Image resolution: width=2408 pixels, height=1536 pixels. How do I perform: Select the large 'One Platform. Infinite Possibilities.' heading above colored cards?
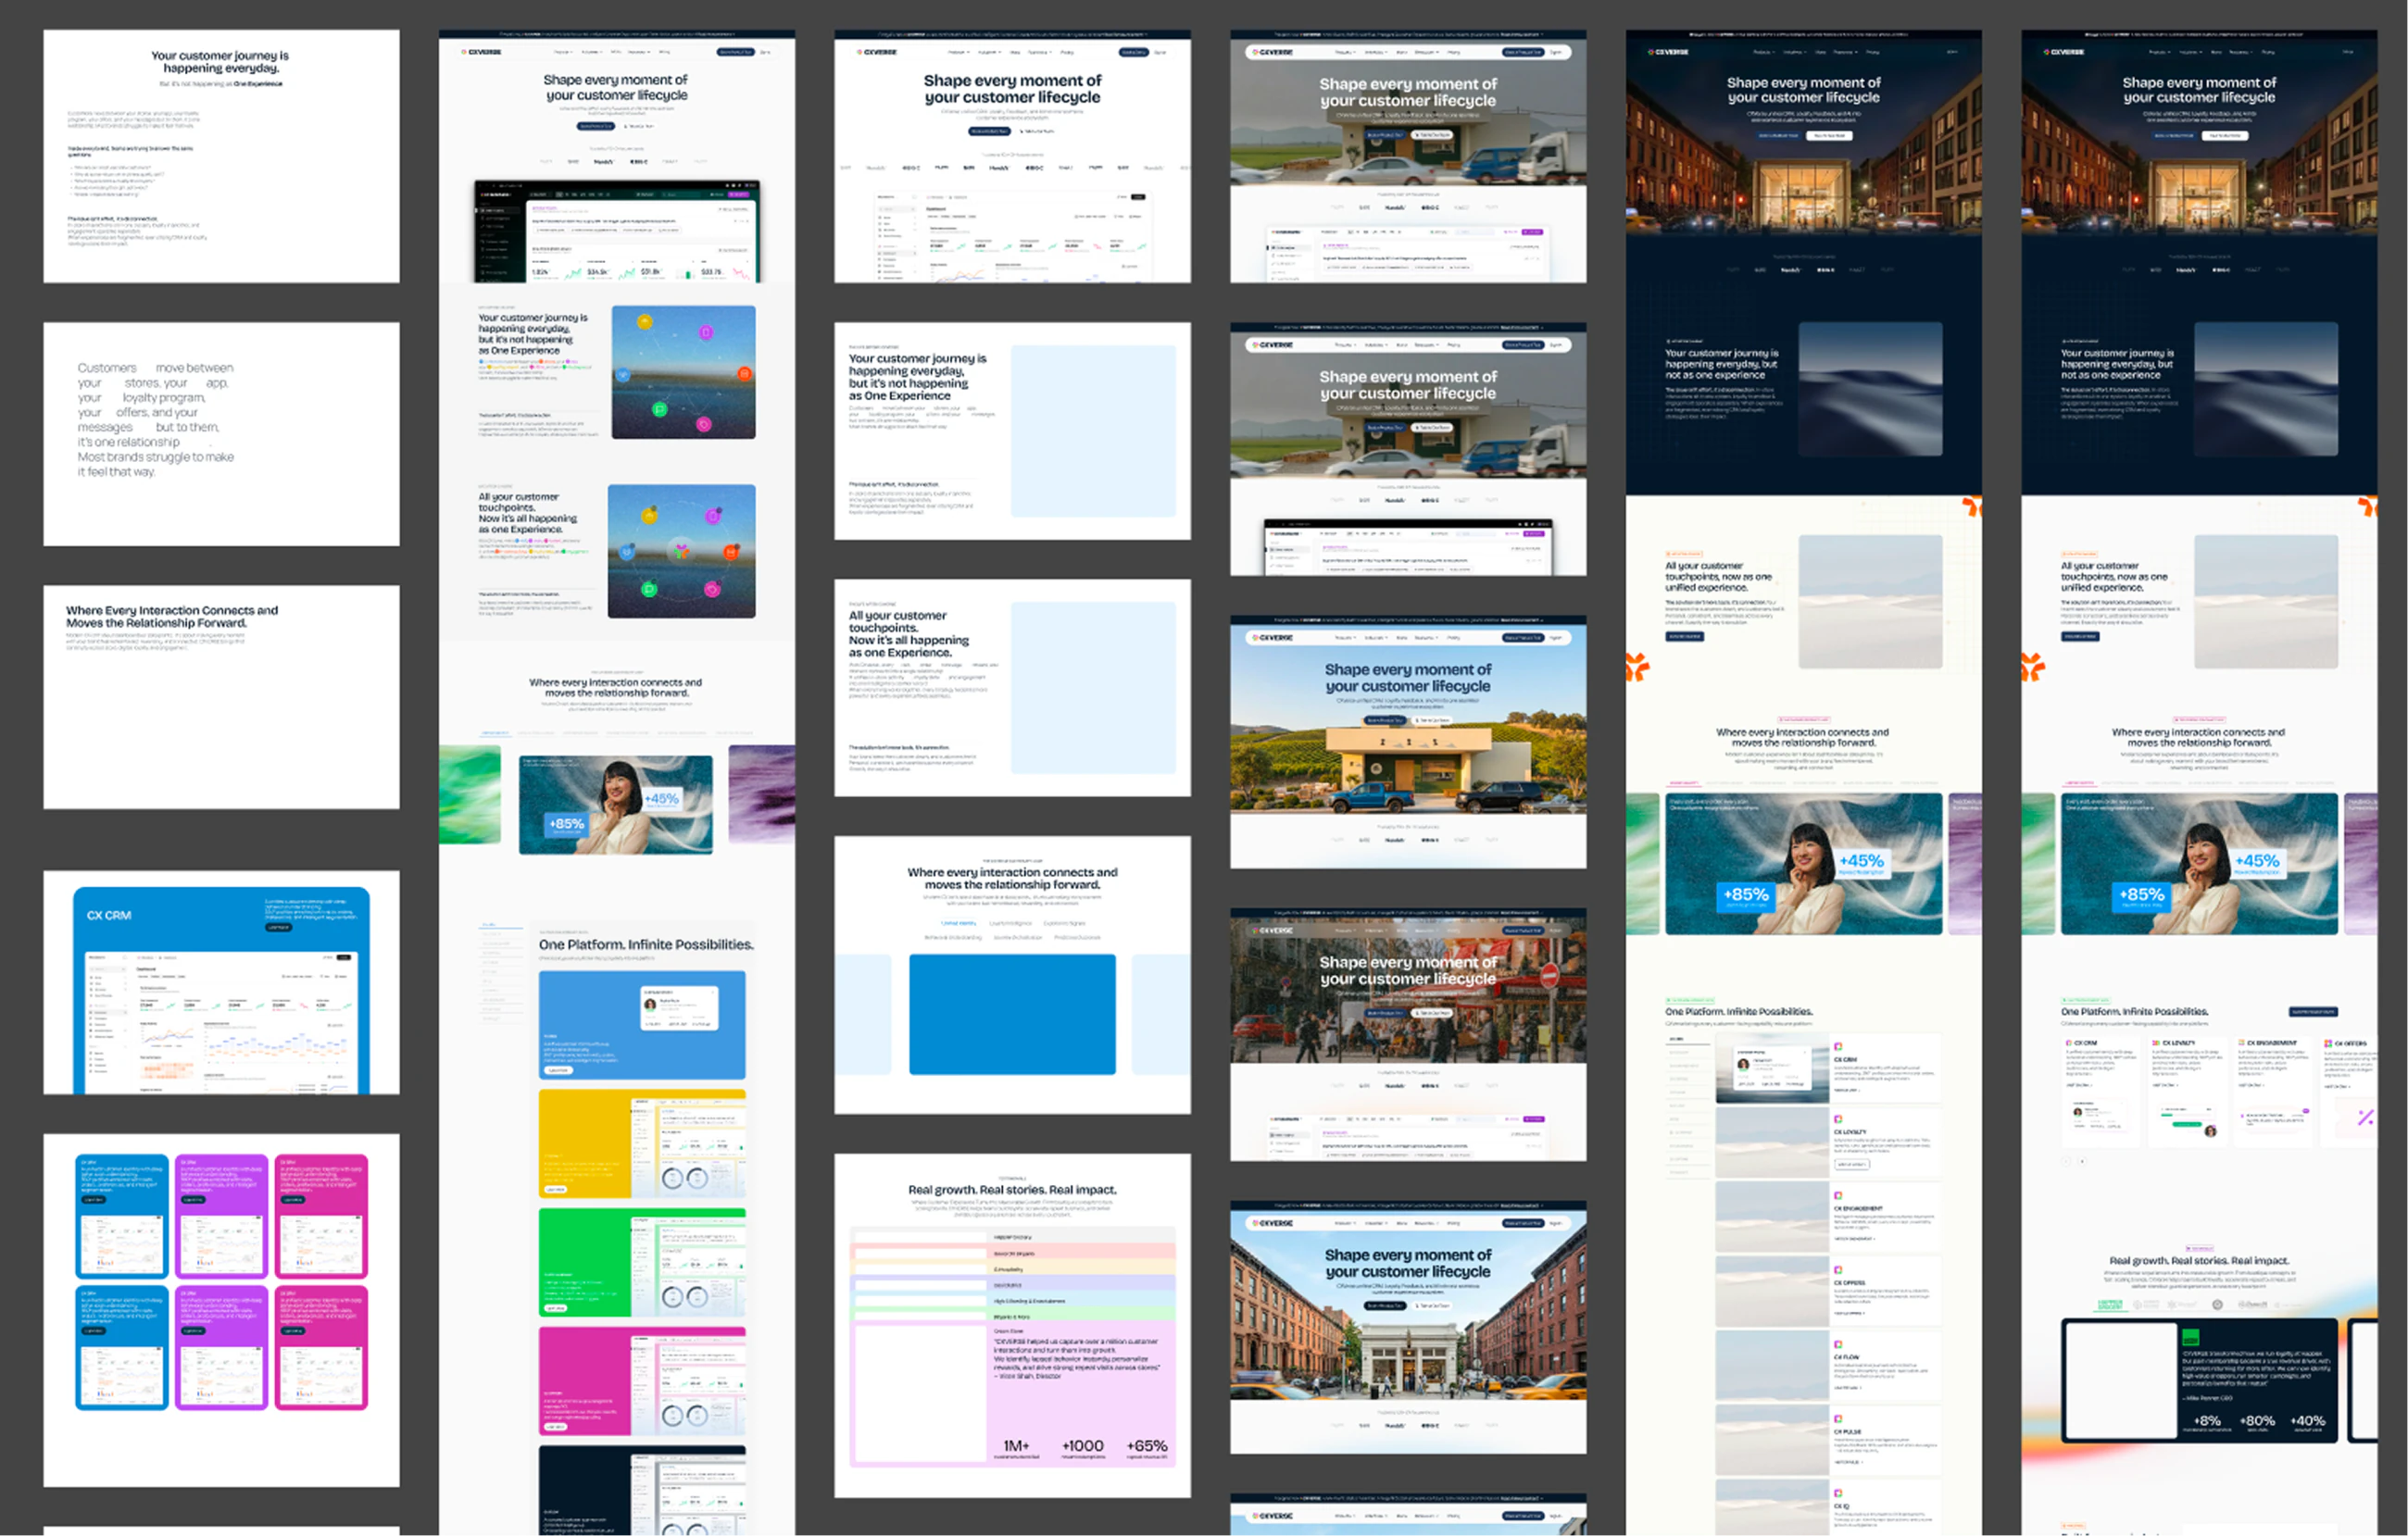coord(646,944)
